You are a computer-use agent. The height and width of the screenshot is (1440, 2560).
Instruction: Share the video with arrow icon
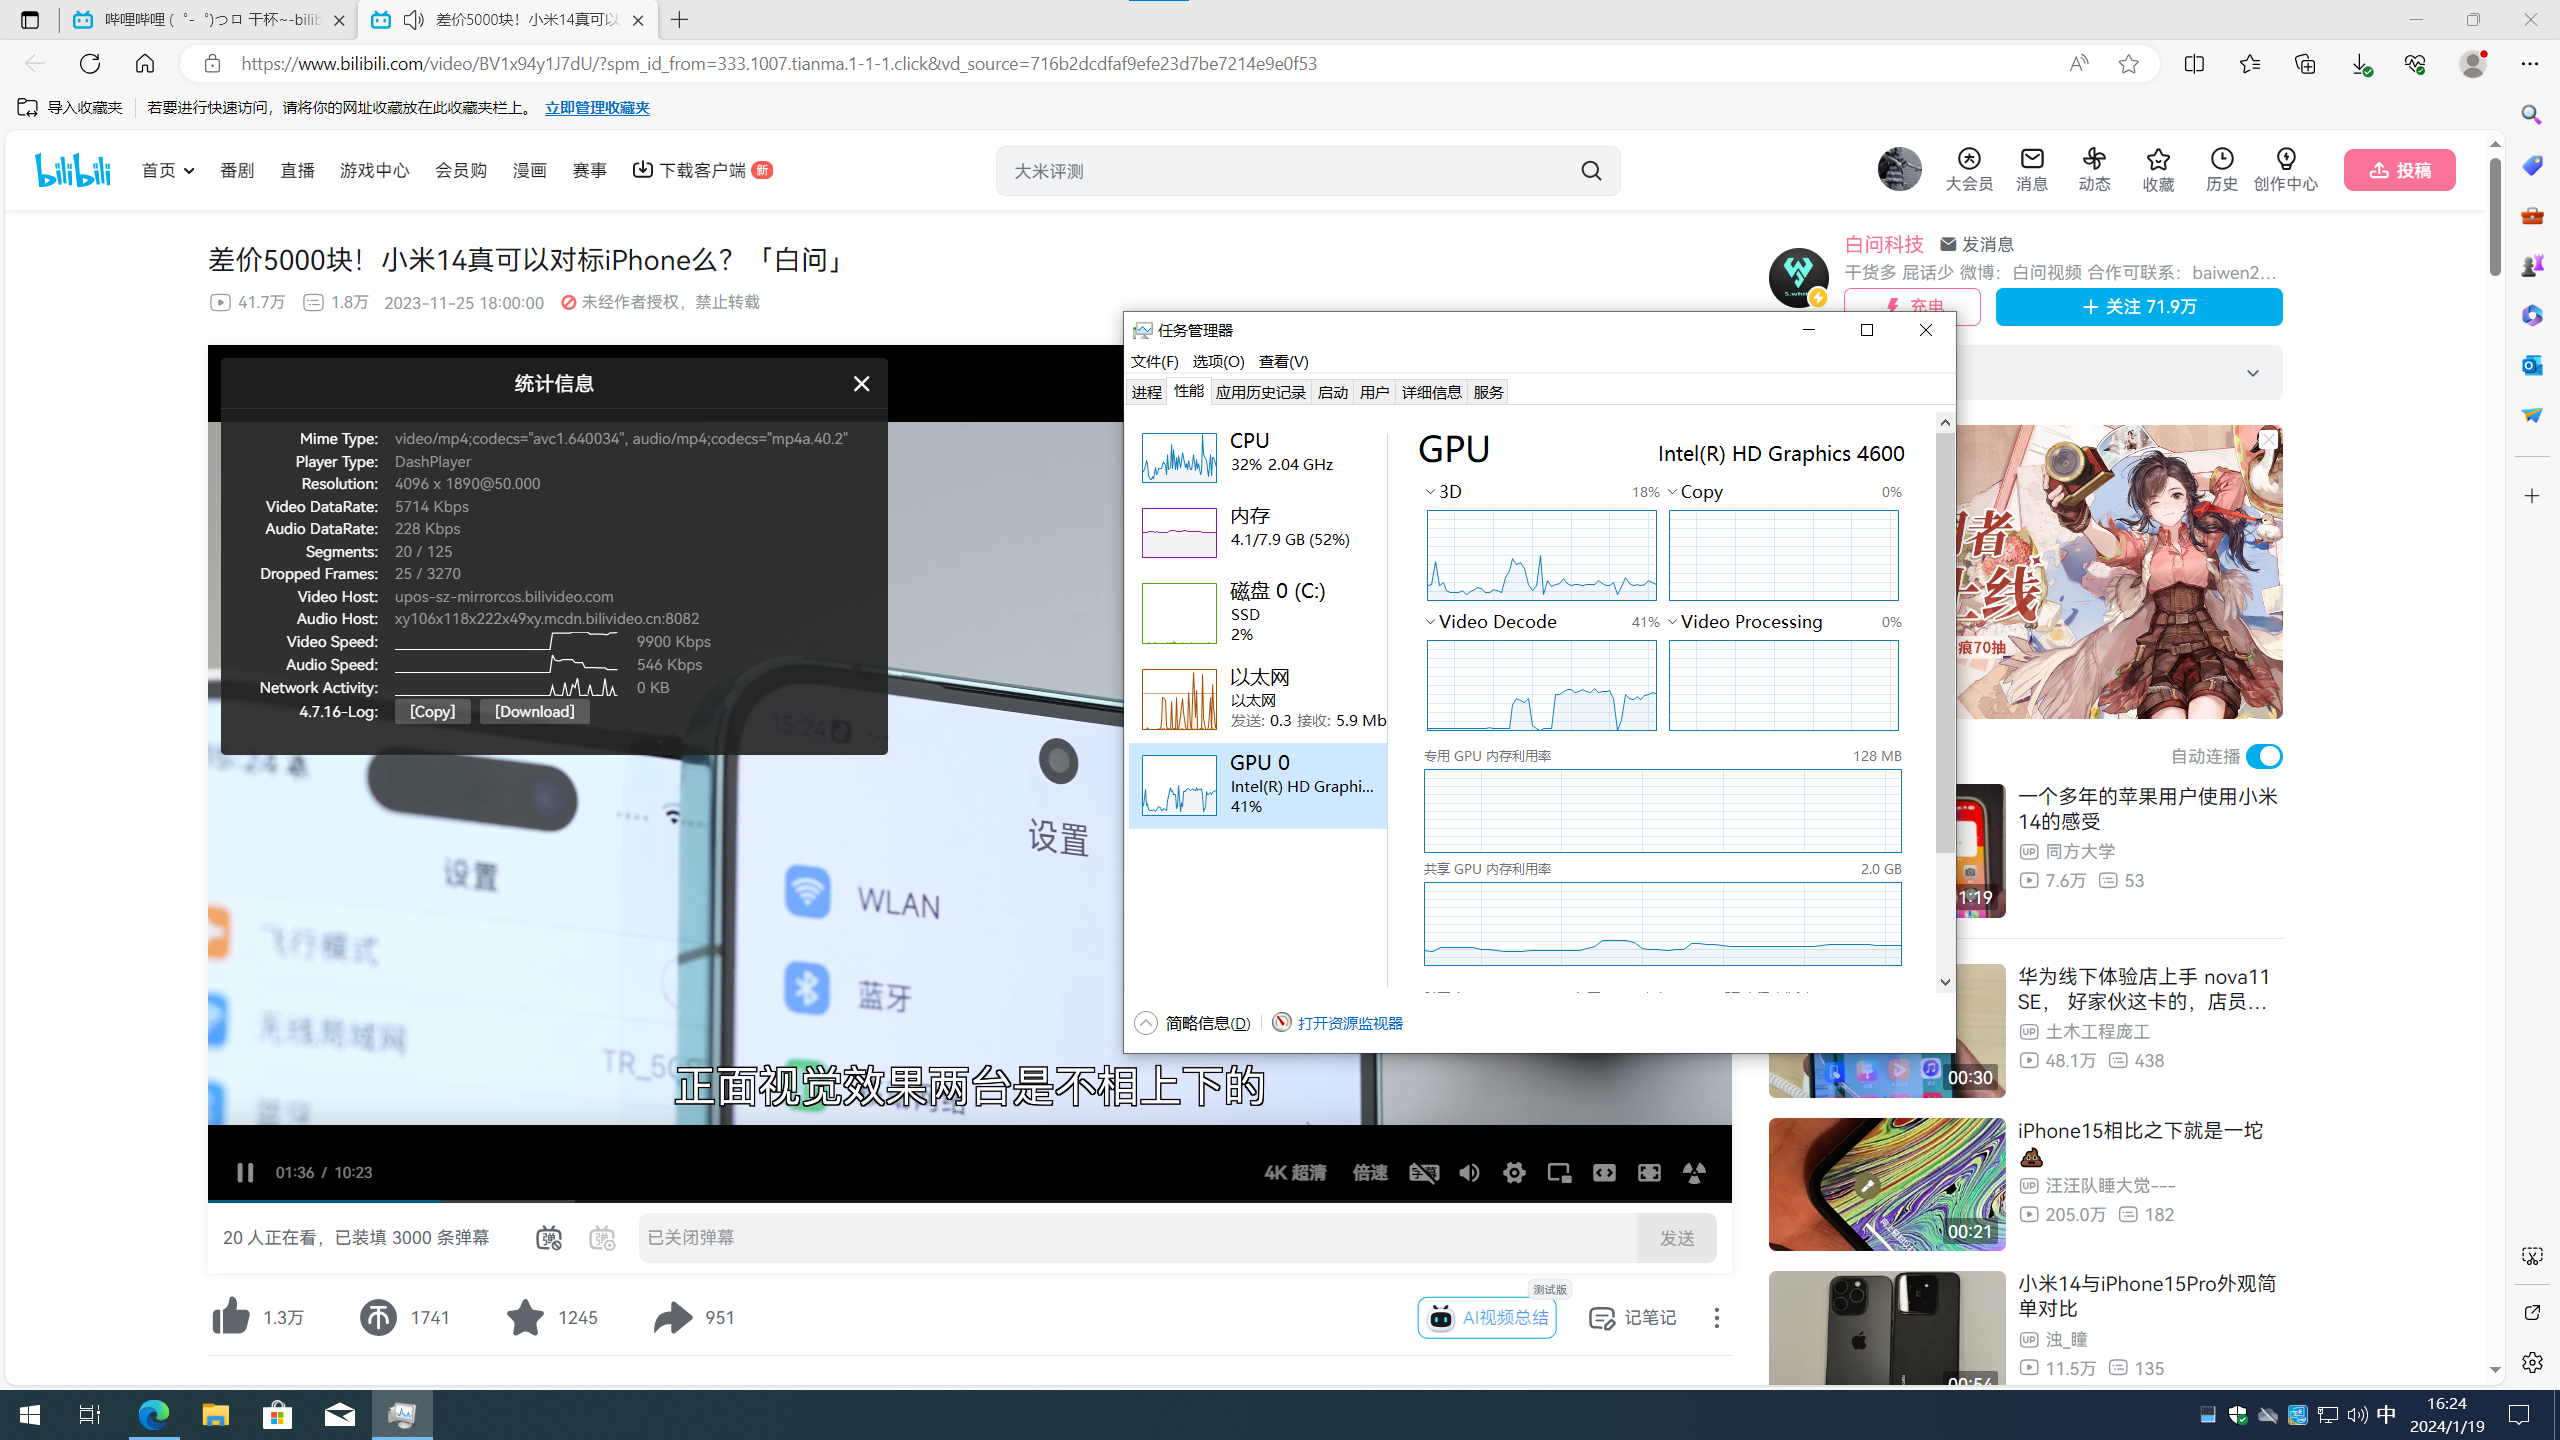tap(672, 1317)
